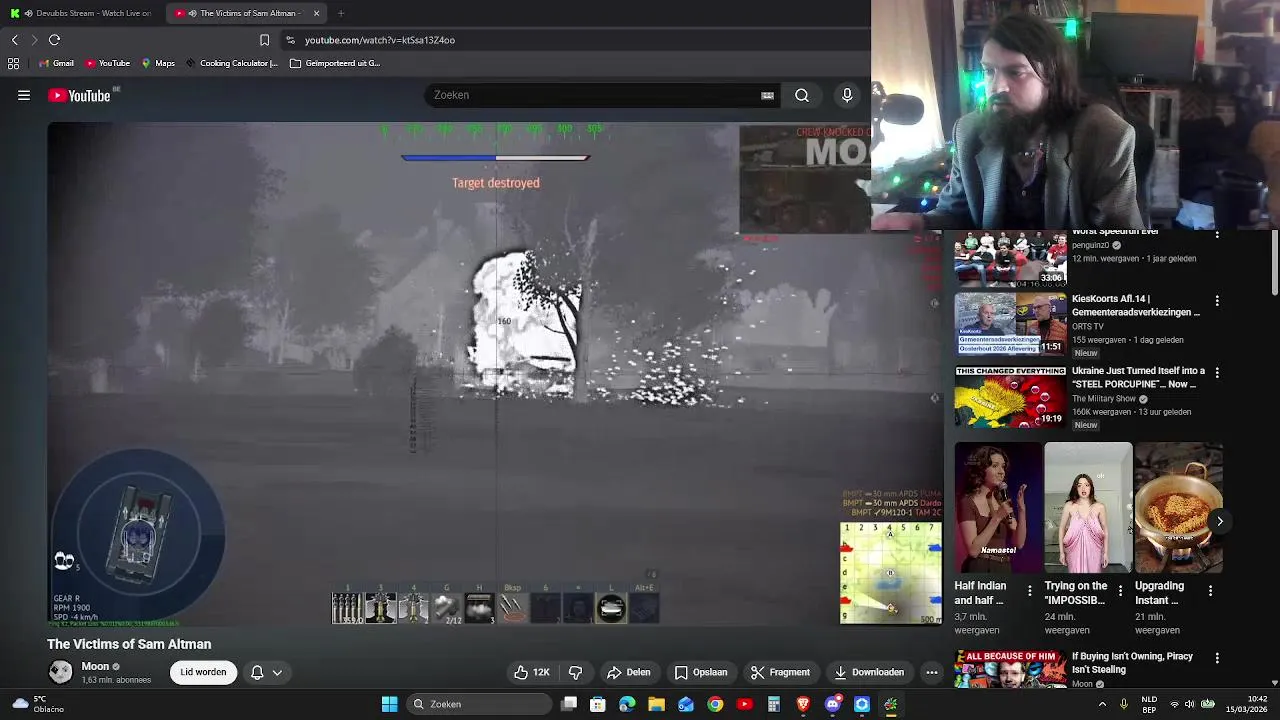Open the Upgrading Instant short
The width and height of the screenshot is (1280, 720).
1178,507
